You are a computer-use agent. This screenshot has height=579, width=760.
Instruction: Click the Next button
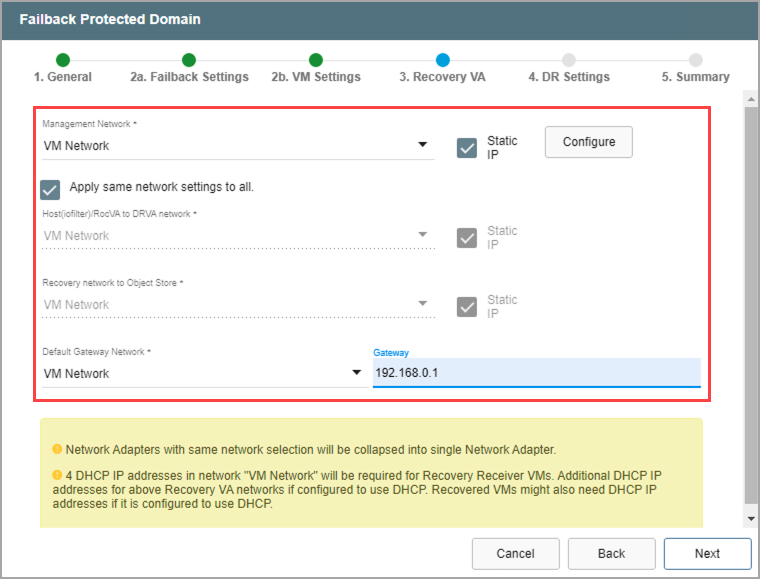pos(707,553)
